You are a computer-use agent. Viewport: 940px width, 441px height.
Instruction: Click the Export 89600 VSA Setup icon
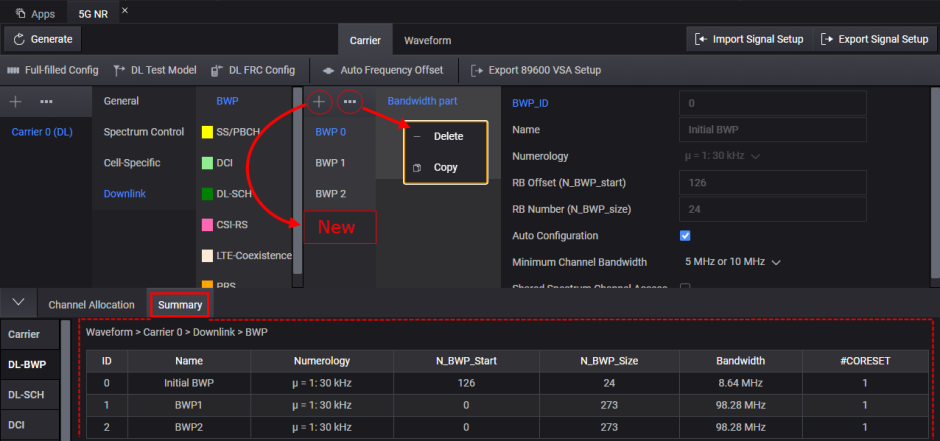point(477,71)
